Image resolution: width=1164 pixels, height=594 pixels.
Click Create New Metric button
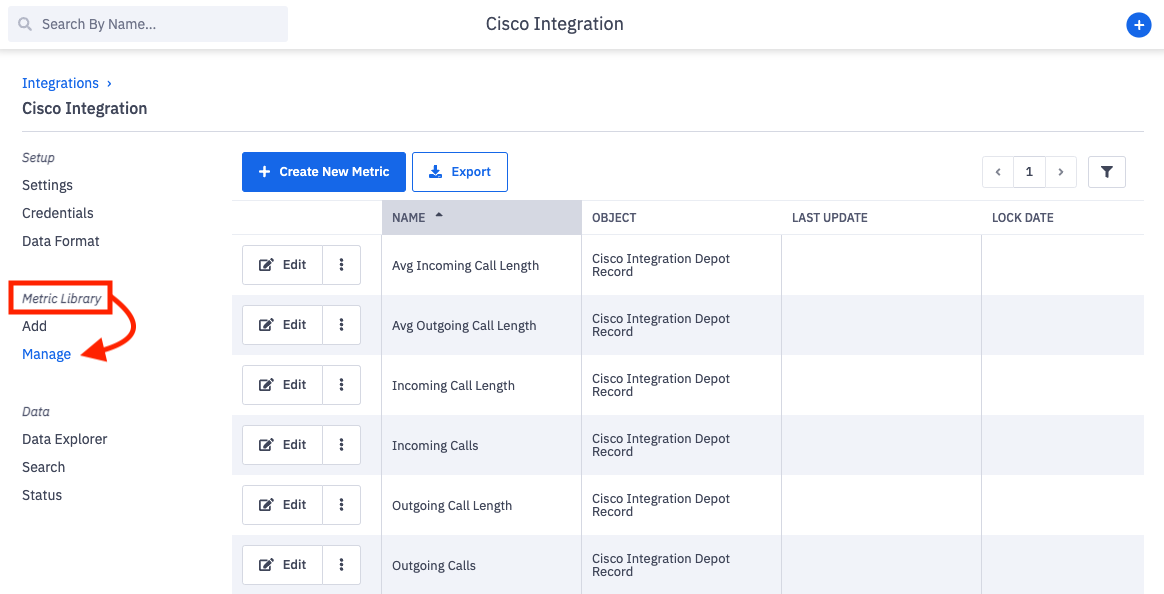[323, 172]
